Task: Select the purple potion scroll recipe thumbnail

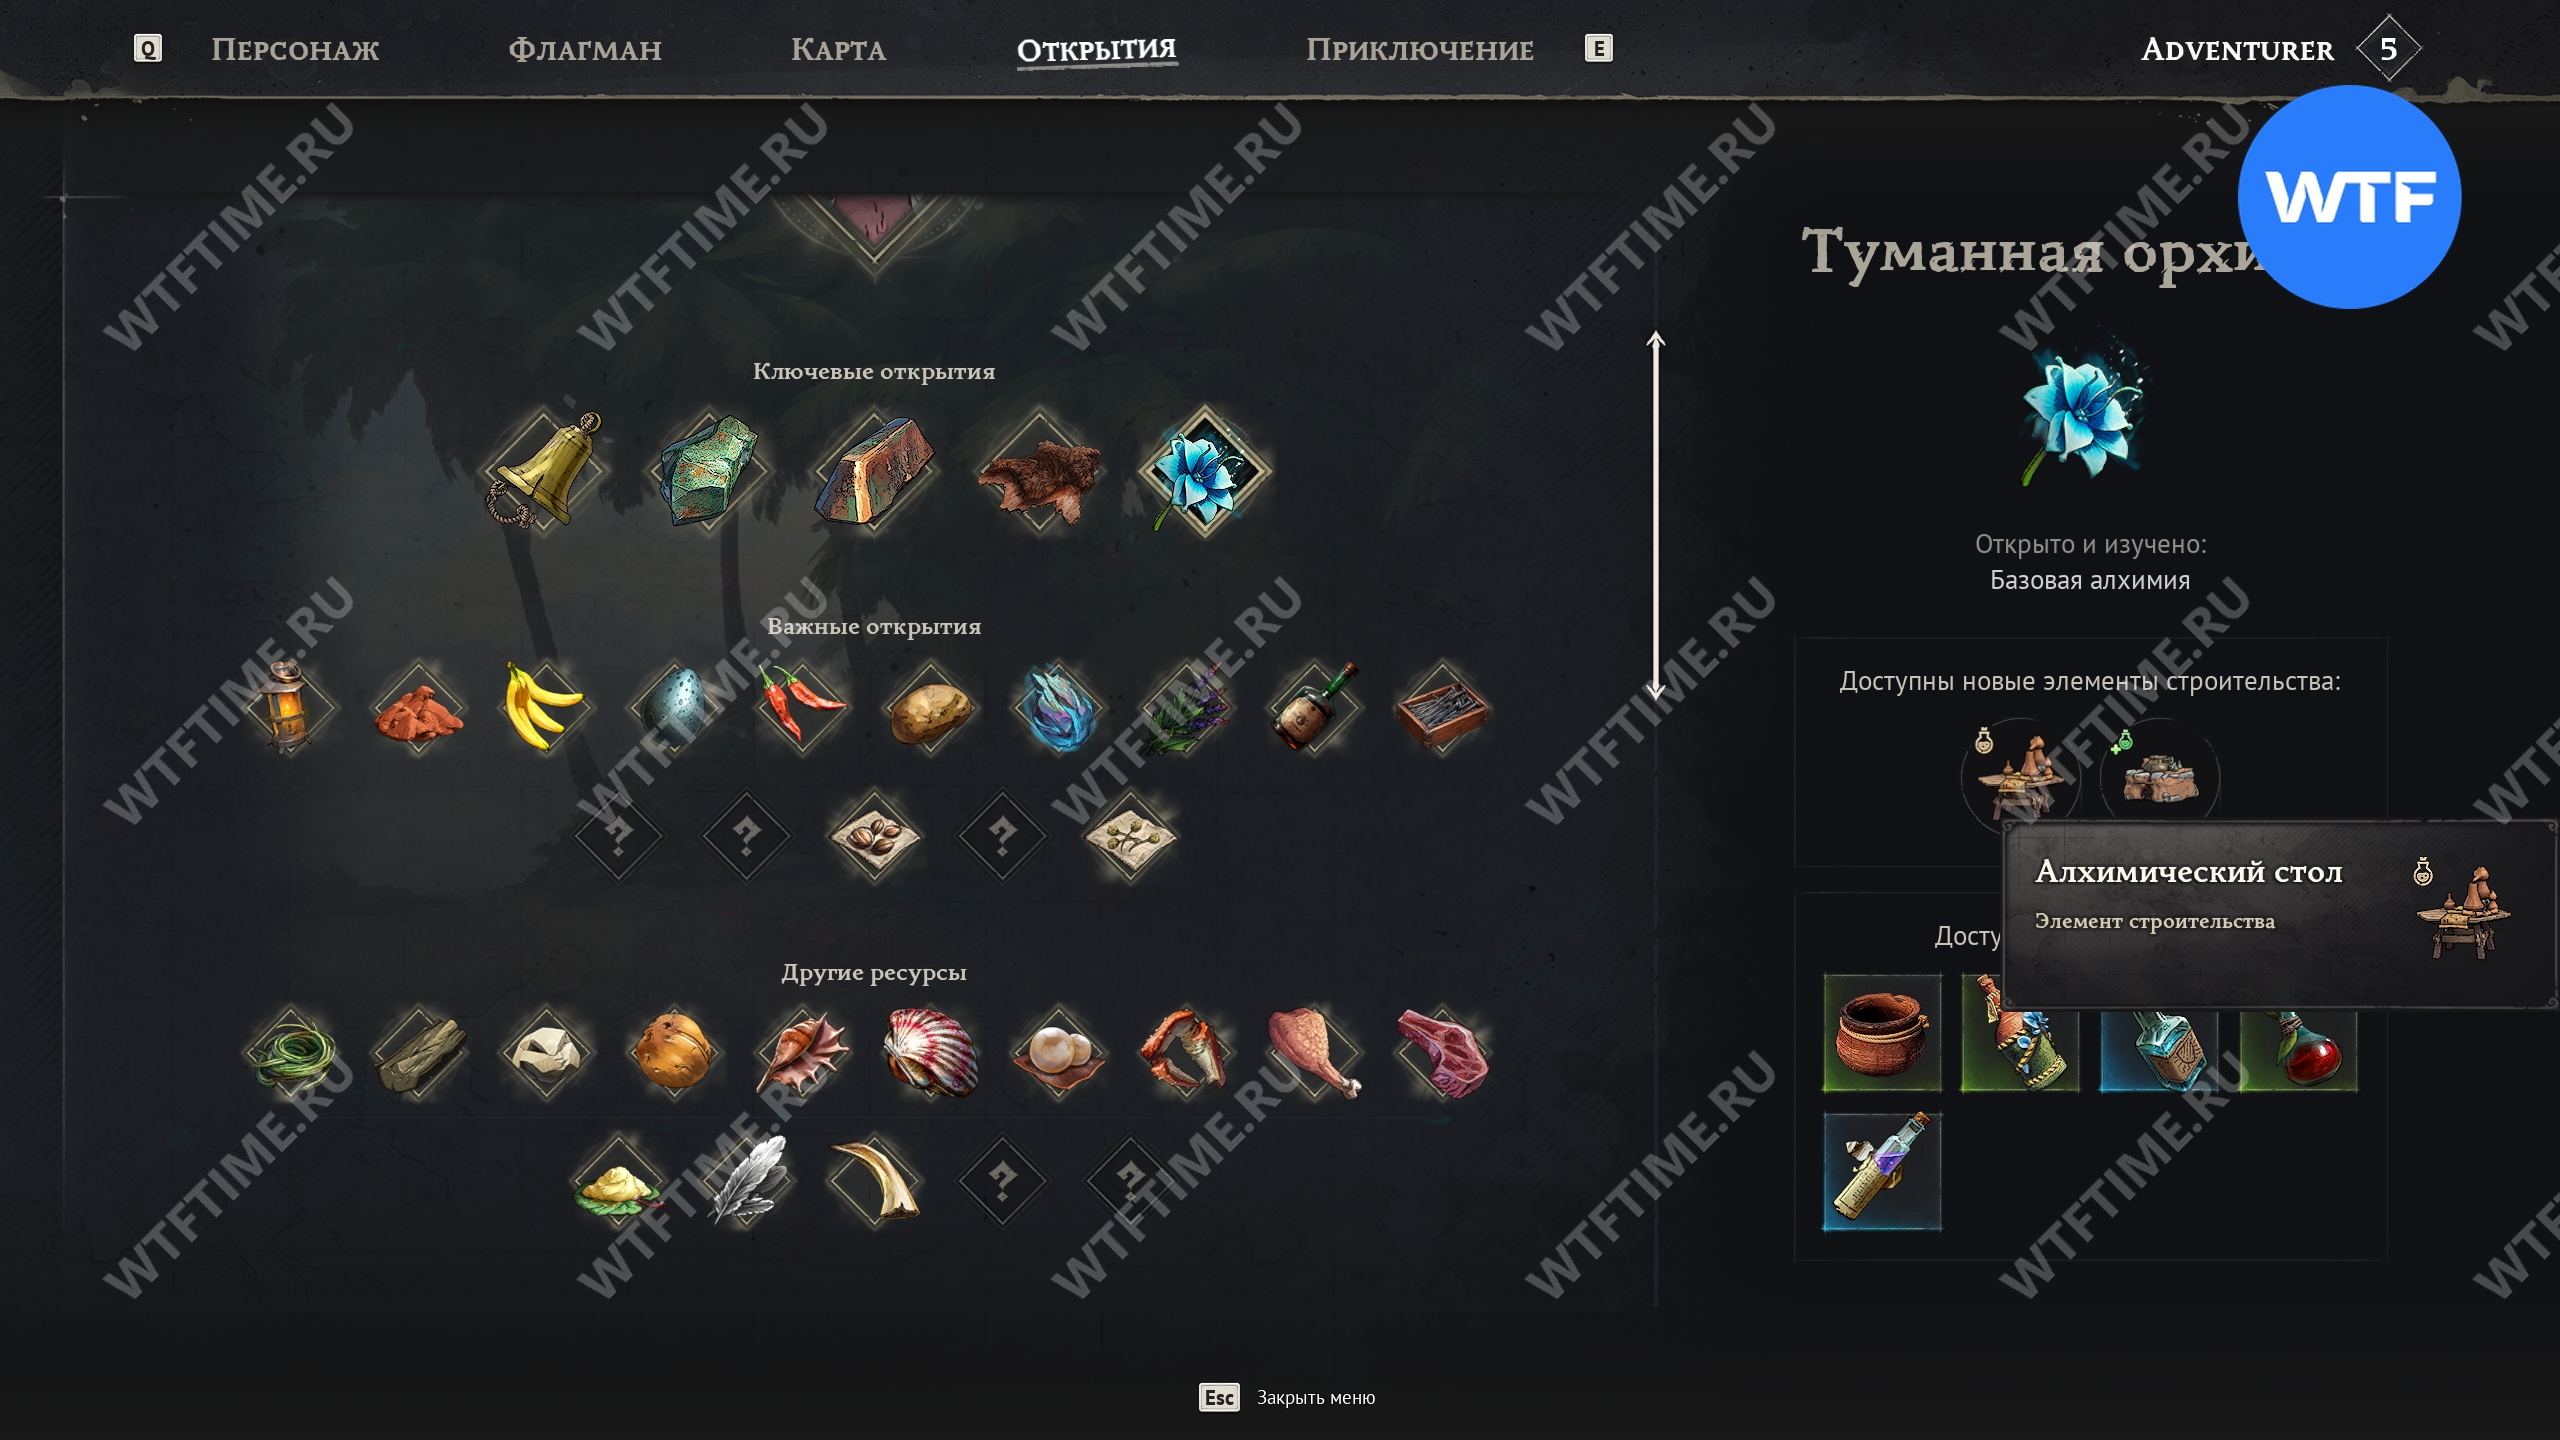Action: point(1882,1171)
